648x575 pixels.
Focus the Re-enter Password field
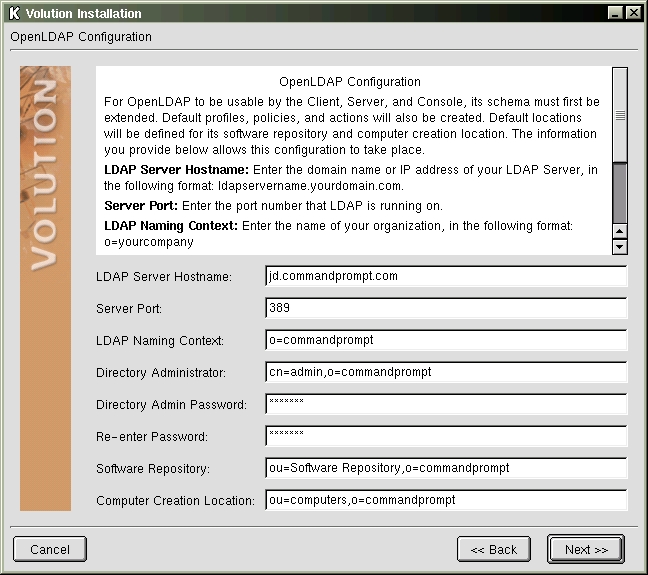coord(446,436)
